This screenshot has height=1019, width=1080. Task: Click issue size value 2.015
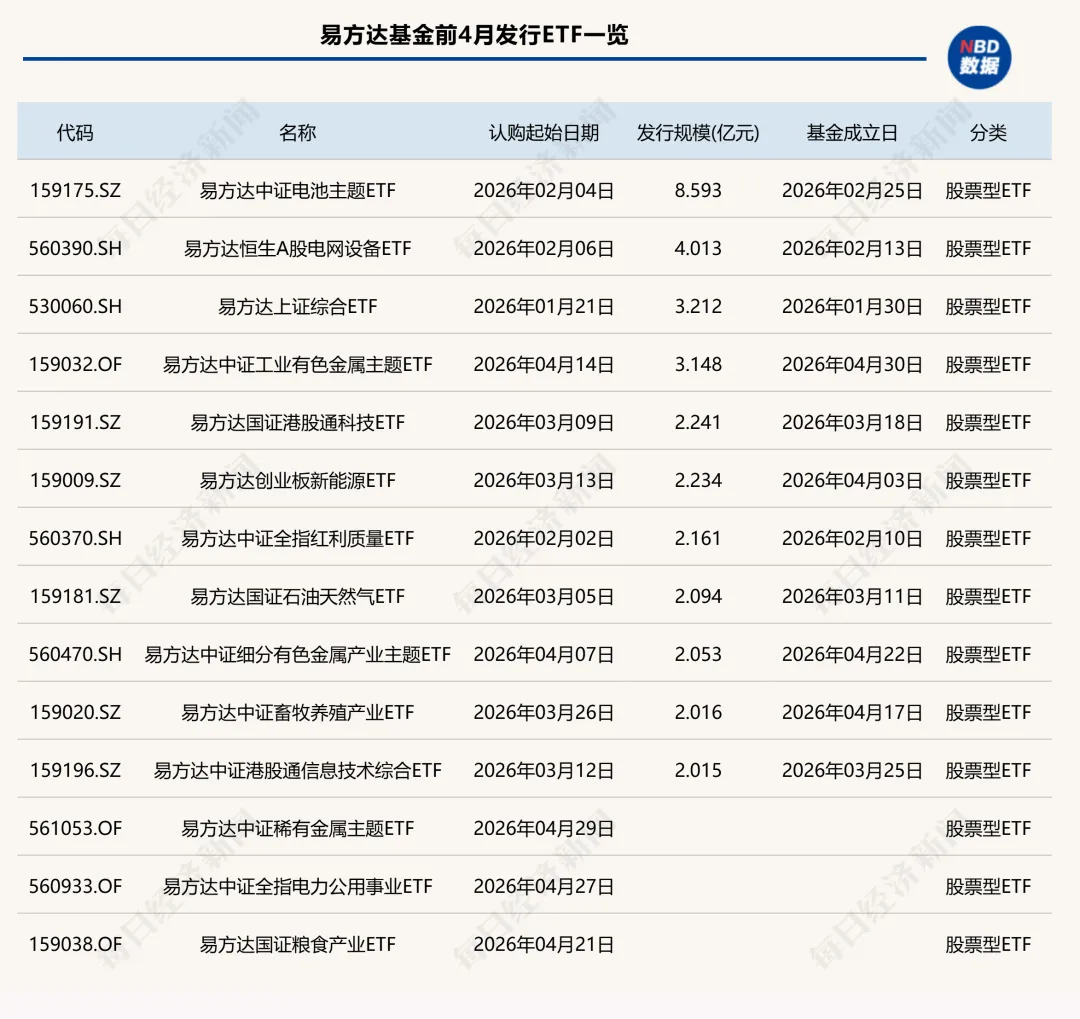coord(698,769)
